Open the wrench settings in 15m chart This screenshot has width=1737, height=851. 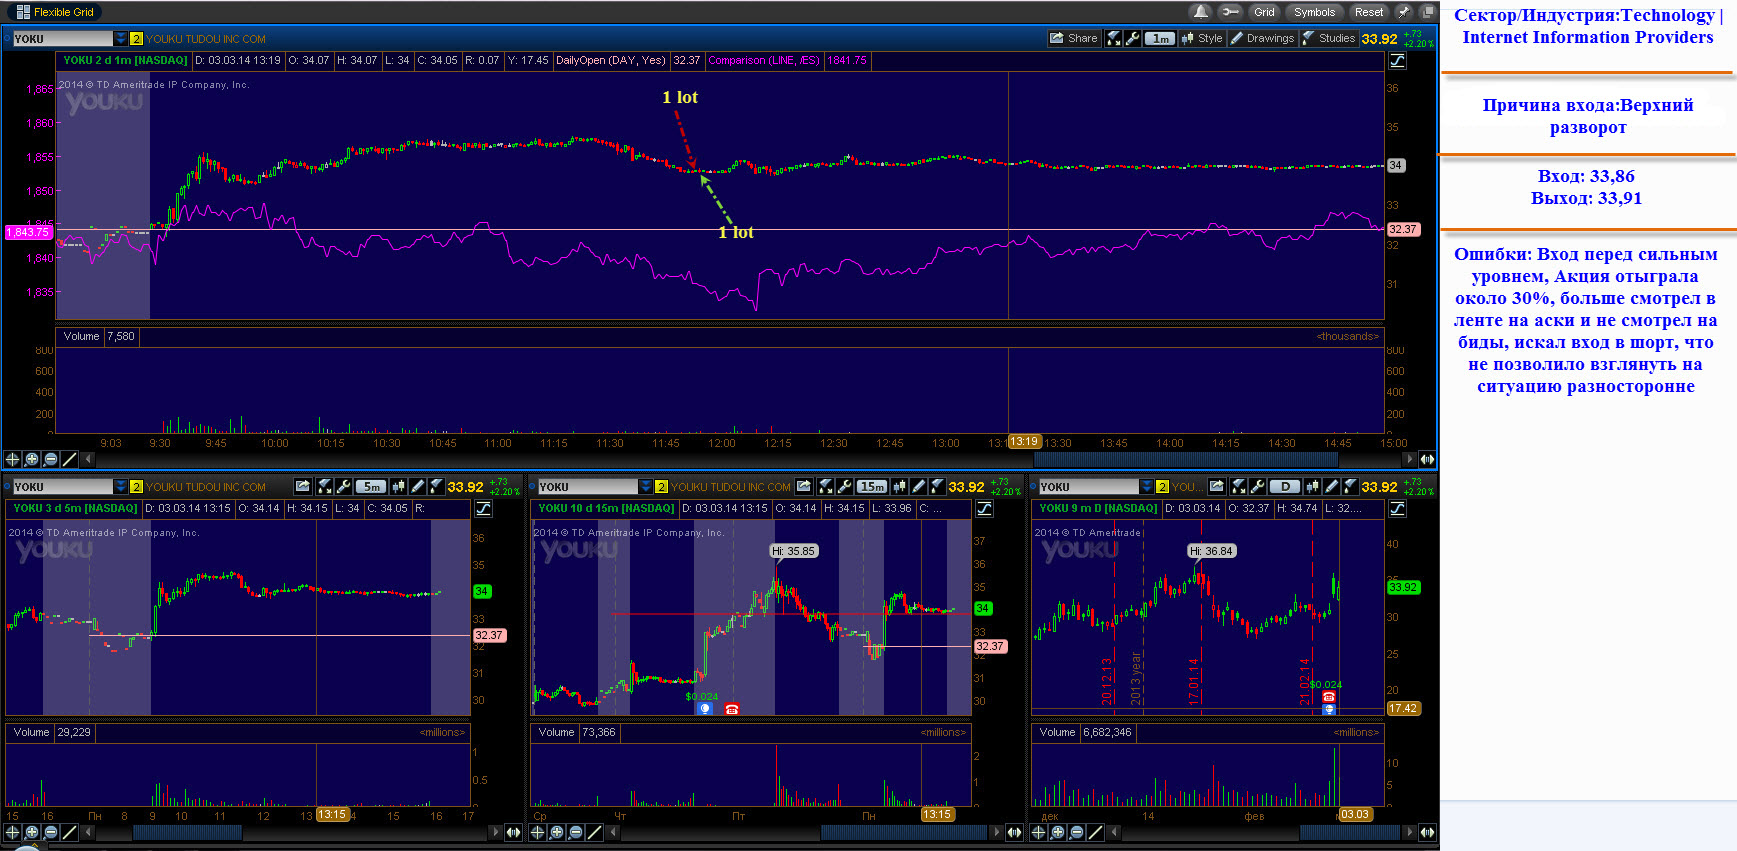coord(844,486)
